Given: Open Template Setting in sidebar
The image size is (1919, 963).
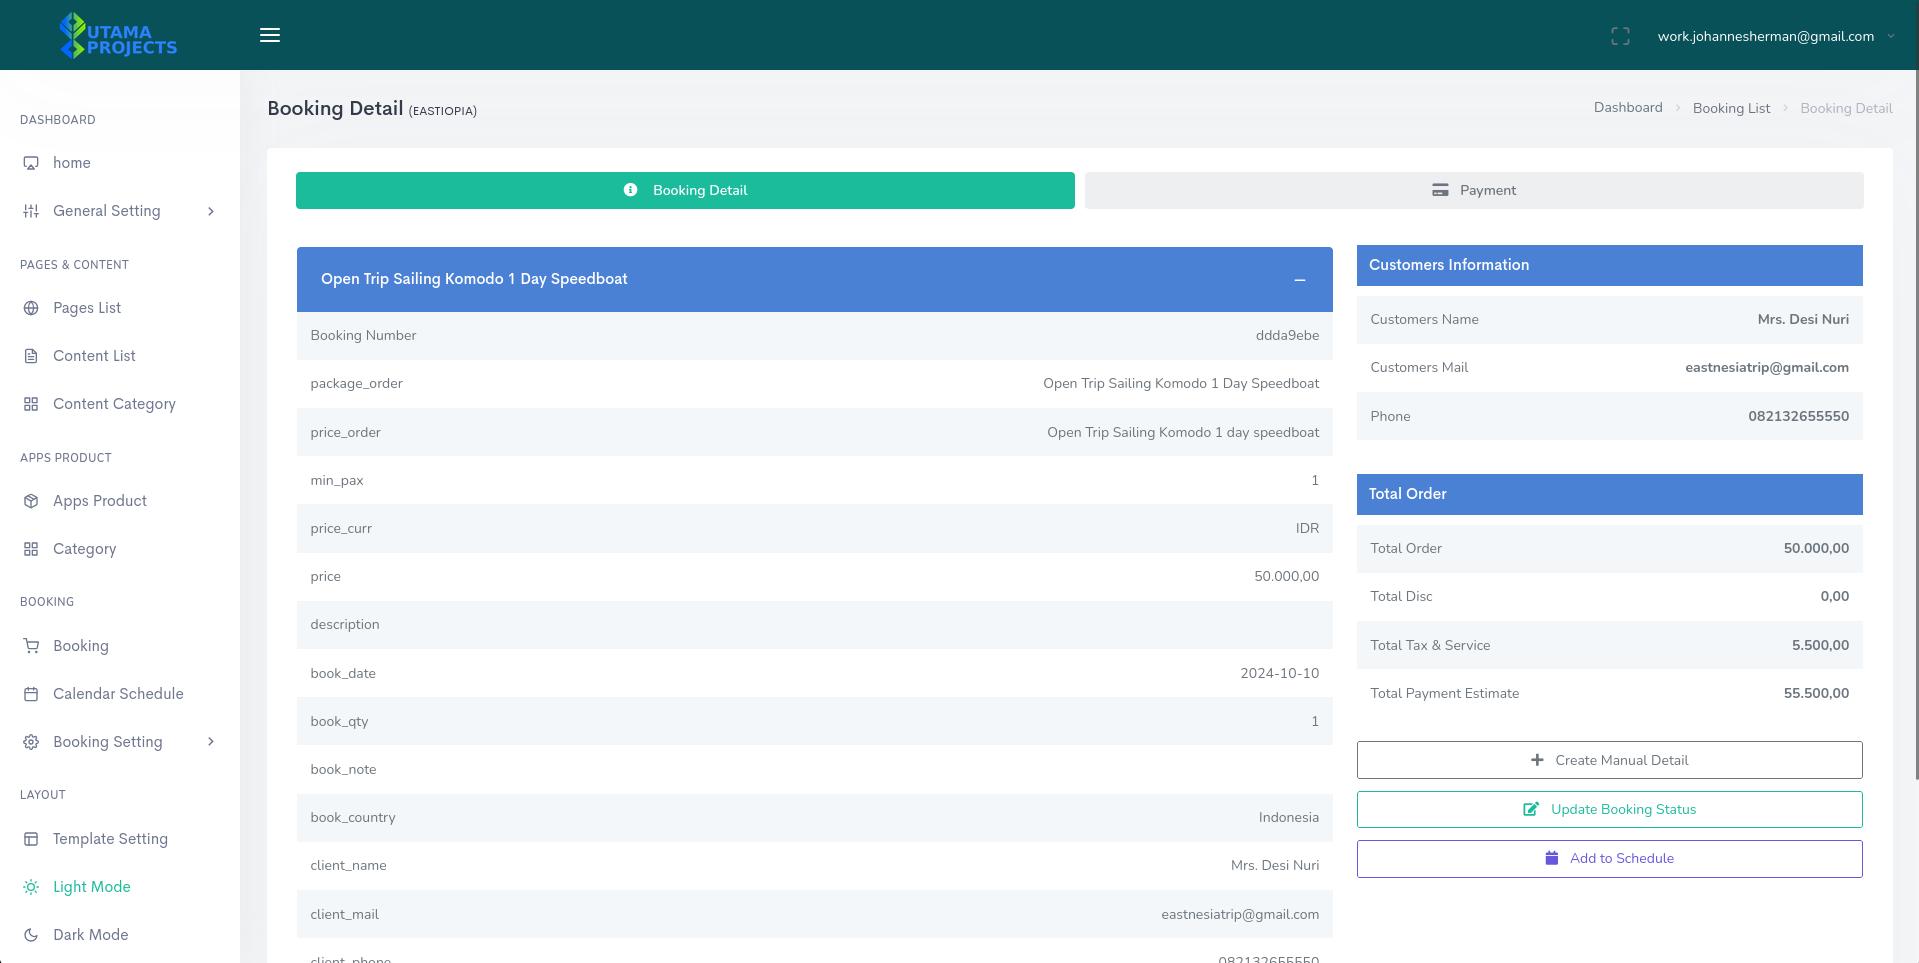Looking at the screenshot, I should tap(110, 839).
